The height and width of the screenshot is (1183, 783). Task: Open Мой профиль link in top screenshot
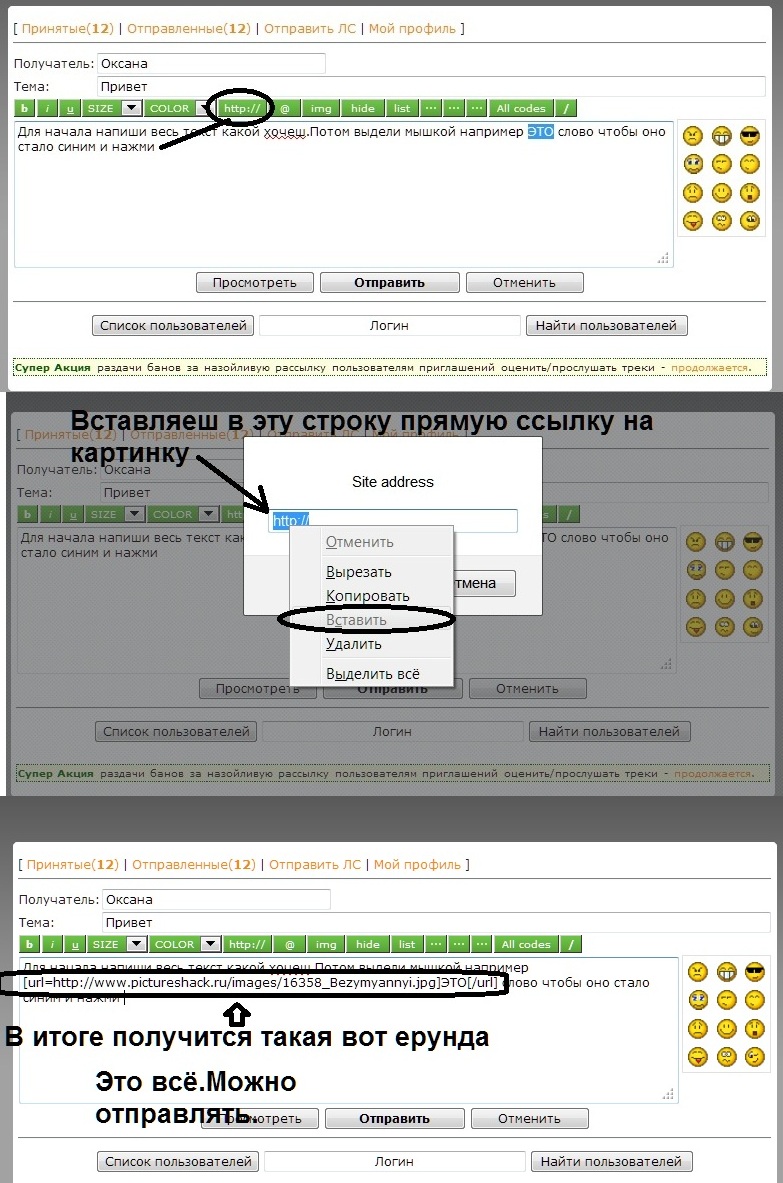413,29
